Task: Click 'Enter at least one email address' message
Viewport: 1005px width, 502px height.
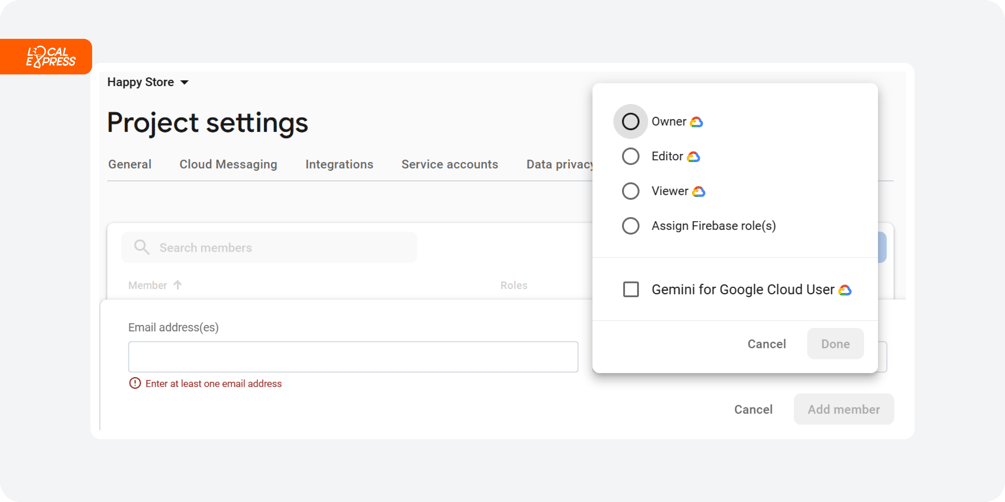Action: pyautogui.click(x=213, y=384)
